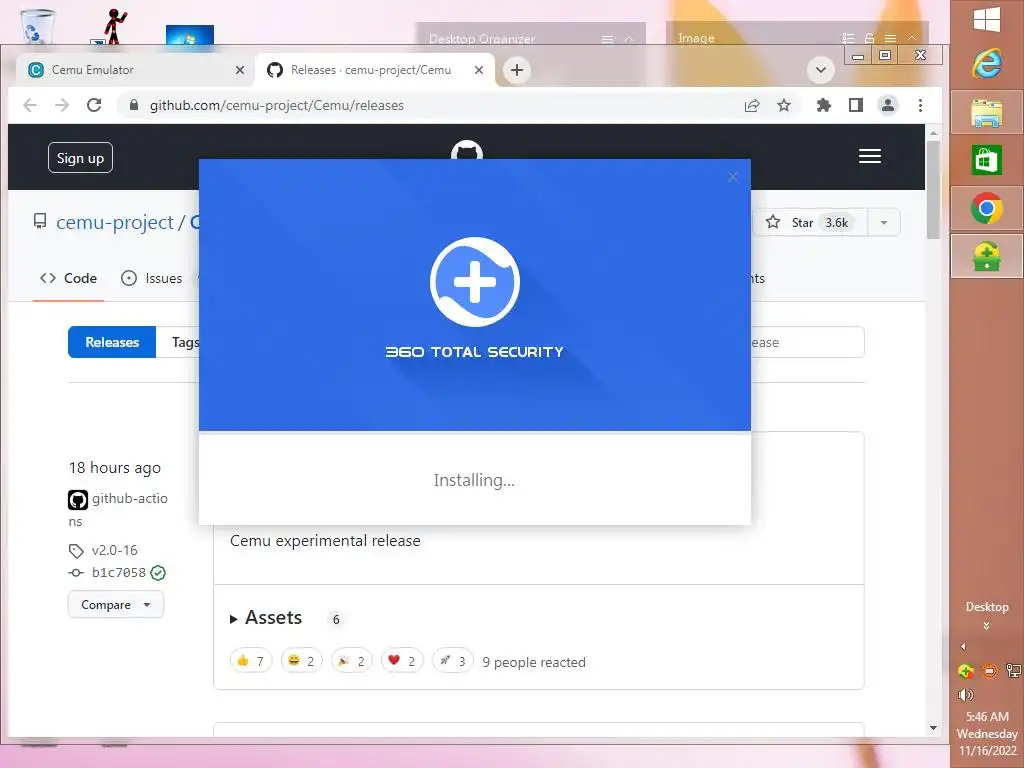Share this page from address bar
The image size is (1024, 768).
pyautogui.click(x=752, y=105)
